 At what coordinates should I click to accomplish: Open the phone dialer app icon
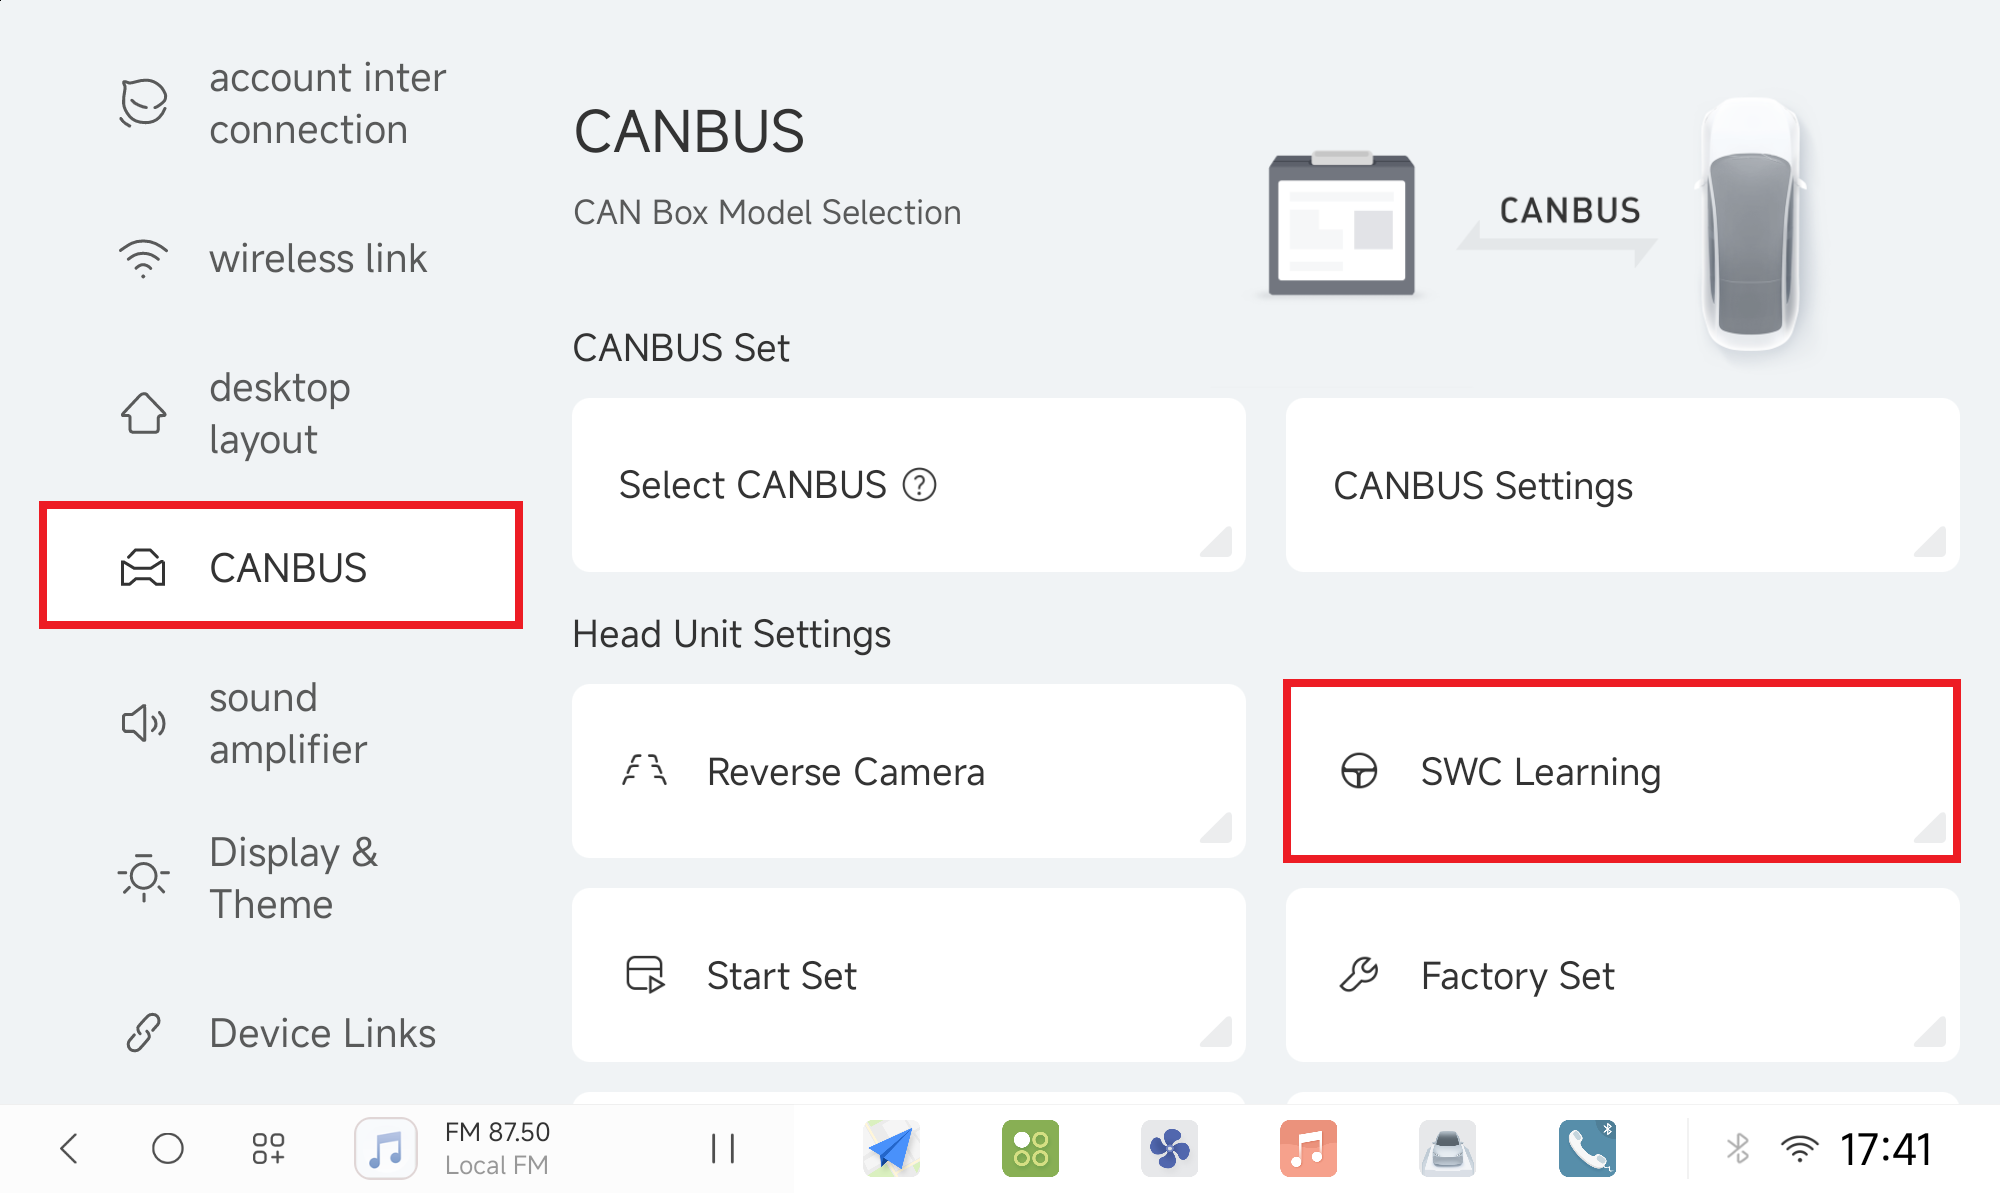(x=1587, y=1149)
